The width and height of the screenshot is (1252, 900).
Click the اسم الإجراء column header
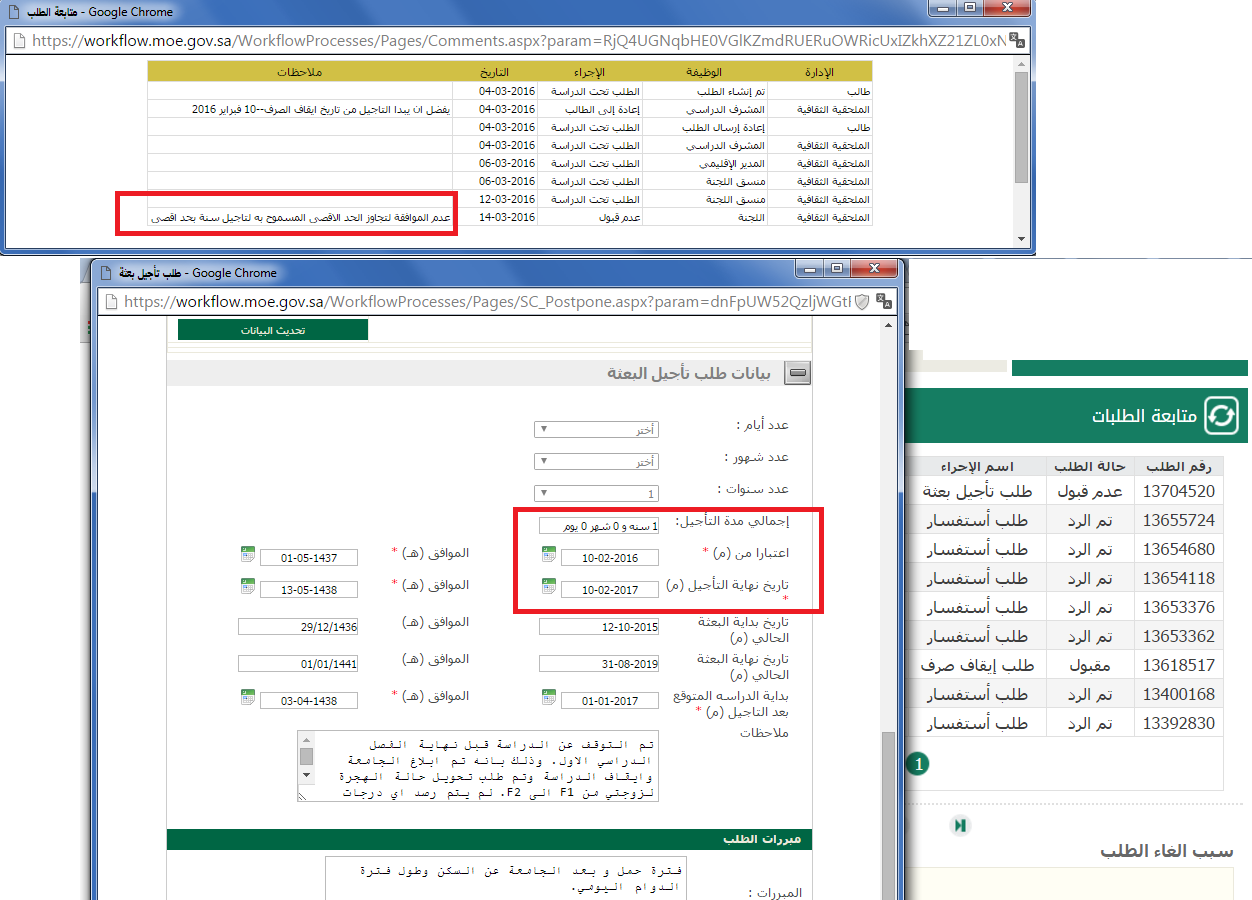coord(978,467)
